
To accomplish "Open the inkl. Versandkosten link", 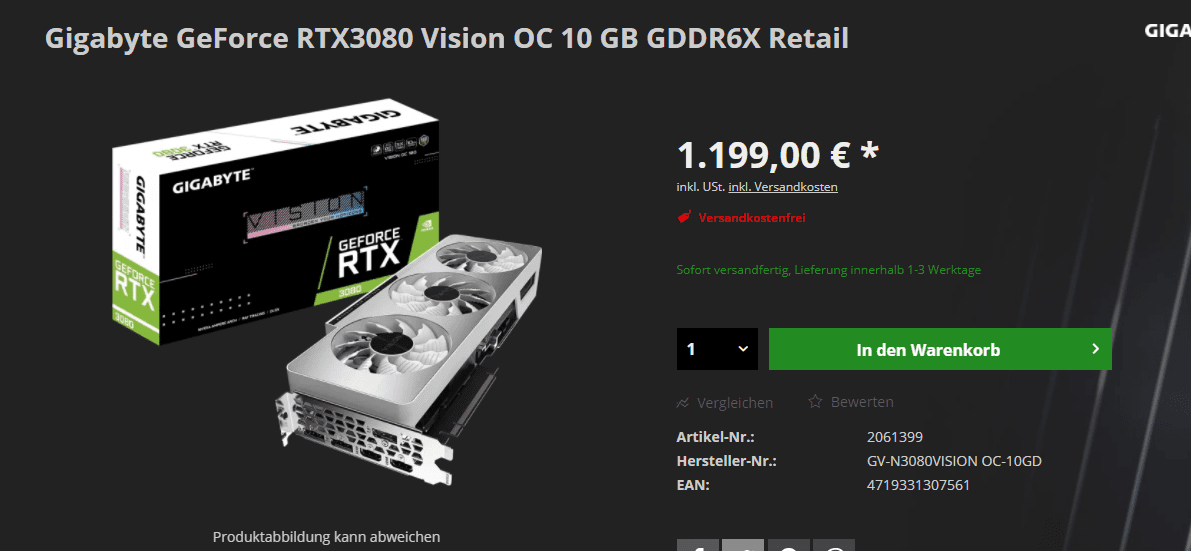I will (x=783, y=186).
